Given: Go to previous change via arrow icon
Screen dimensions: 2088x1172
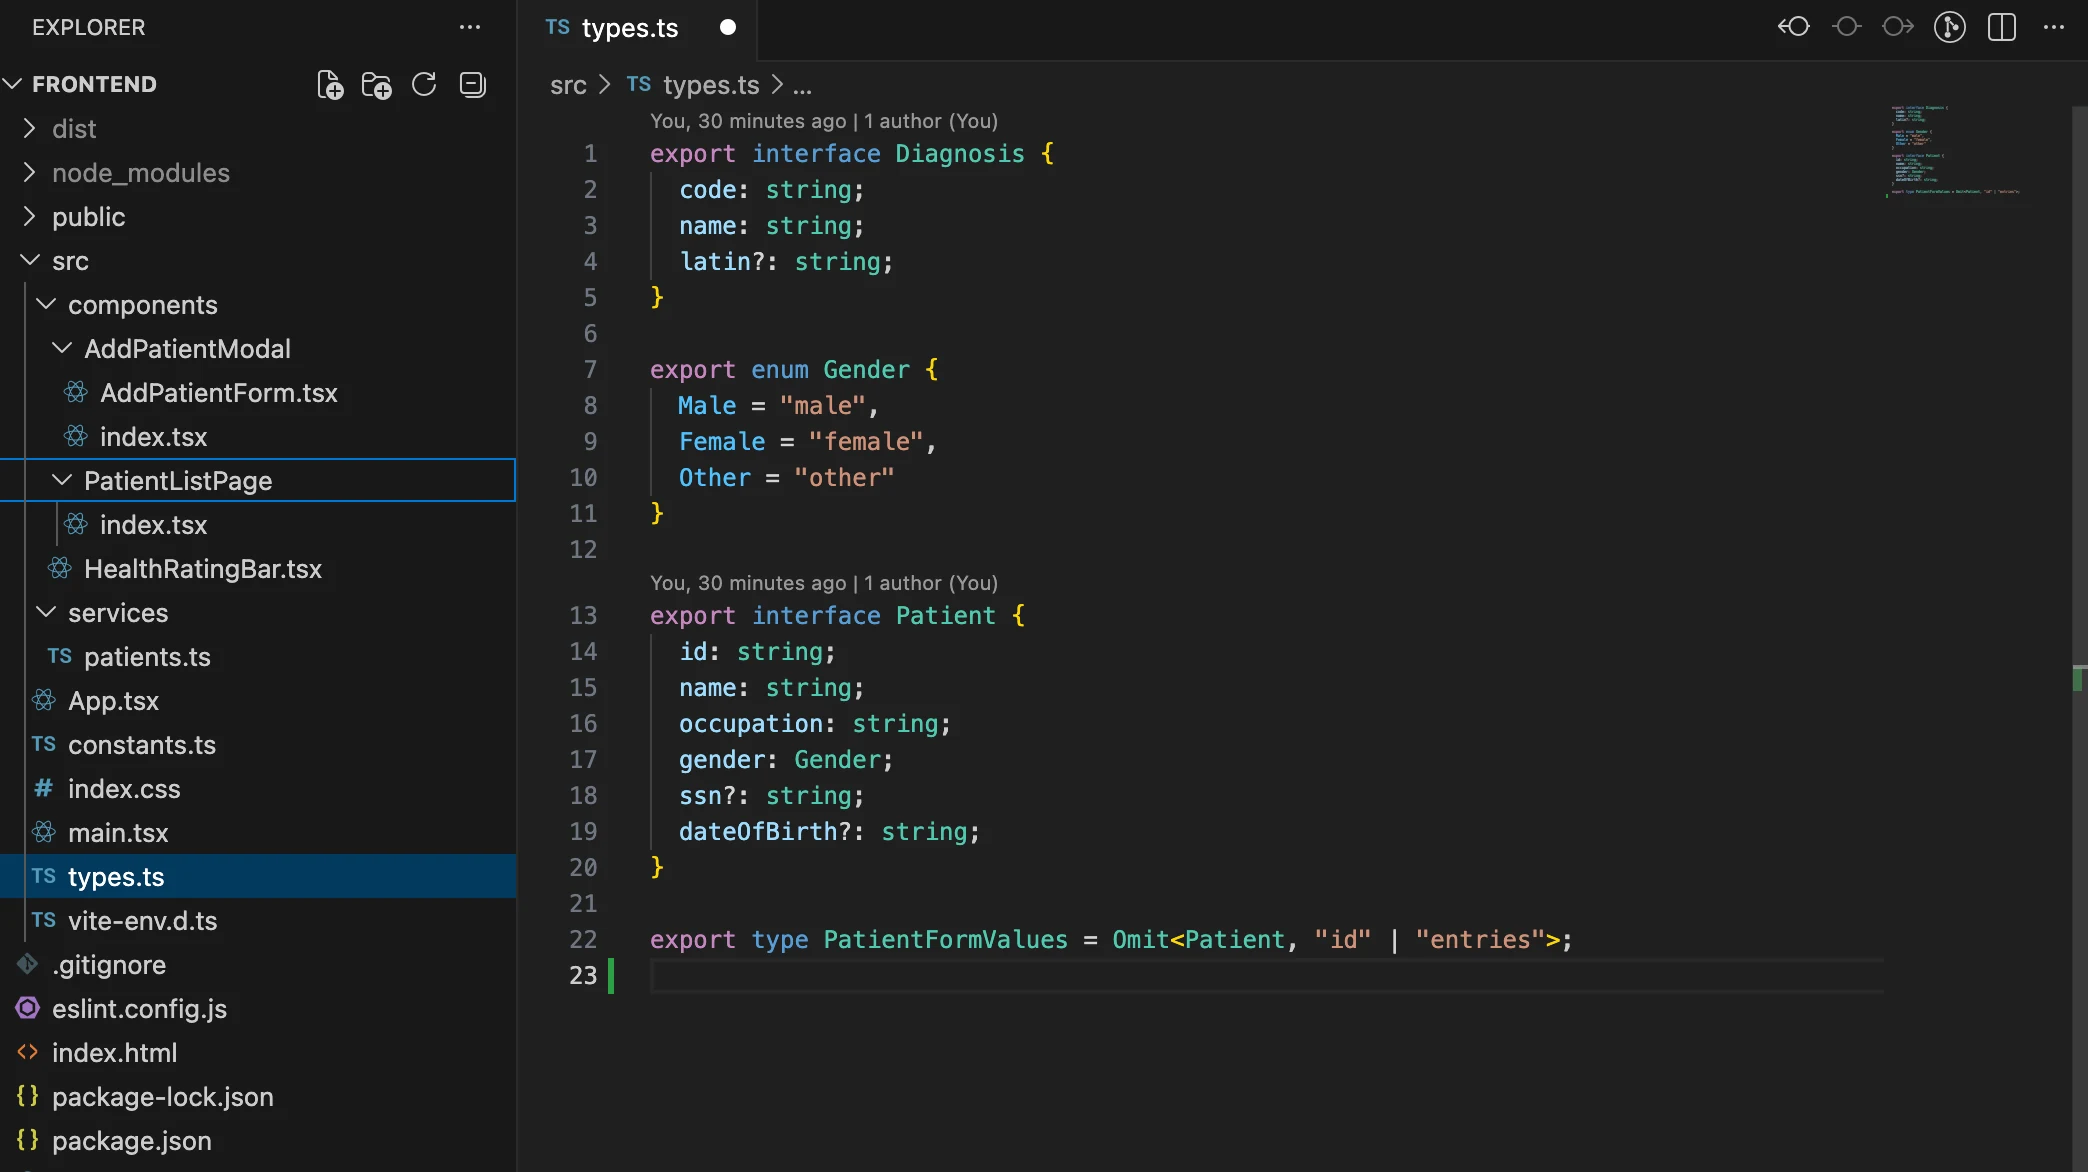Looking at the screenshot, I should [x=1794, y=27].
